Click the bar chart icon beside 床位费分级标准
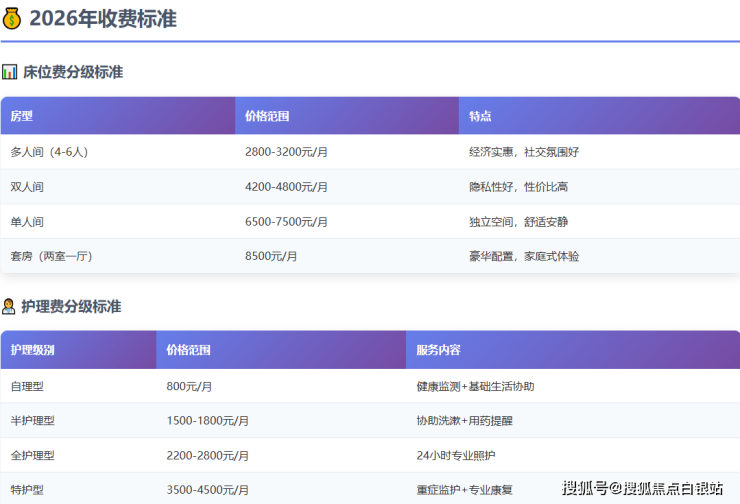740x504 pixels. [x=10, y=72]
